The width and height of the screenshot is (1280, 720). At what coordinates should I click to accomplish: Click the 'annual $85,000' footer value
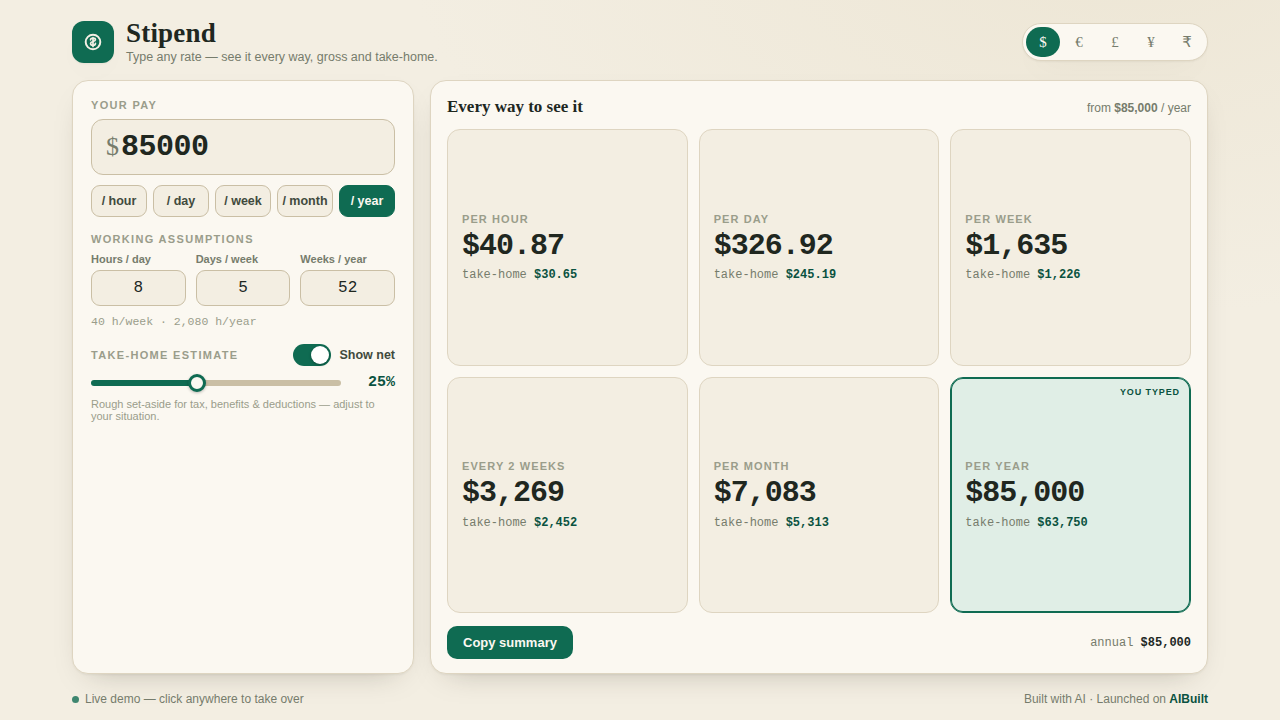coord(1140,642)
